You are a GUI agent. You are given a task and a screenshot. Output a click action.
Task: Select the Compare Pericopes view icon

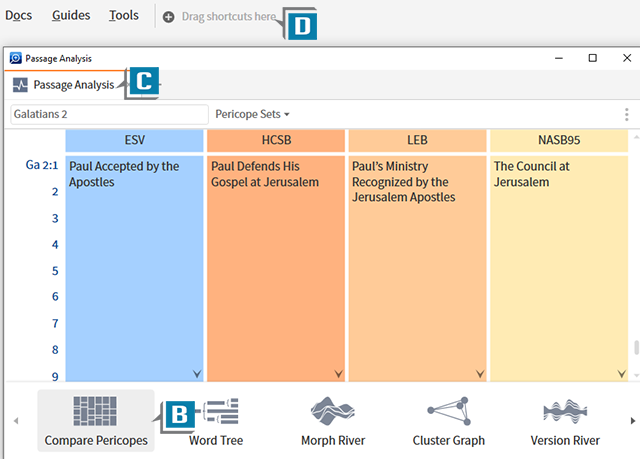tap(95, 411)
